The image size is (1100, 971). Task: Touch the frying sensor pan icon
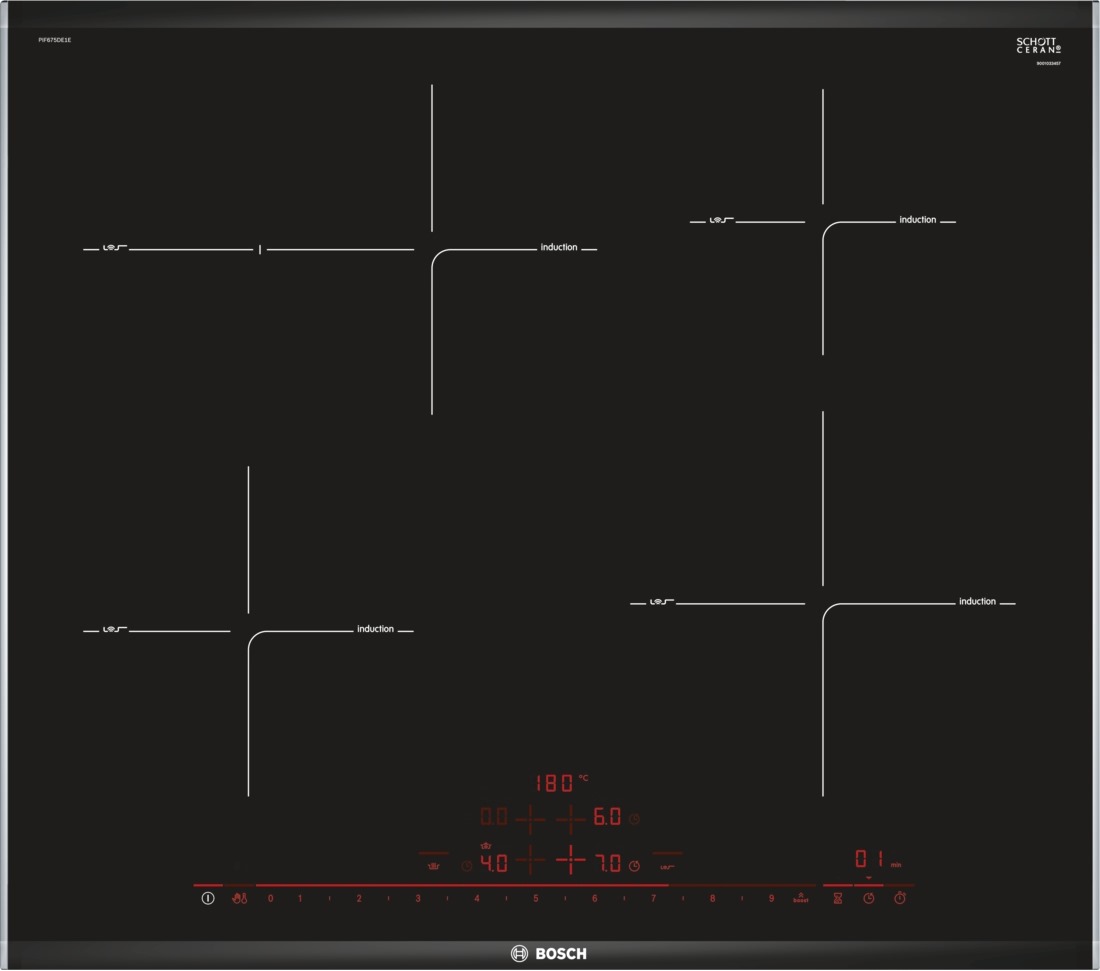pyautogui.click(x=433, y=865)
